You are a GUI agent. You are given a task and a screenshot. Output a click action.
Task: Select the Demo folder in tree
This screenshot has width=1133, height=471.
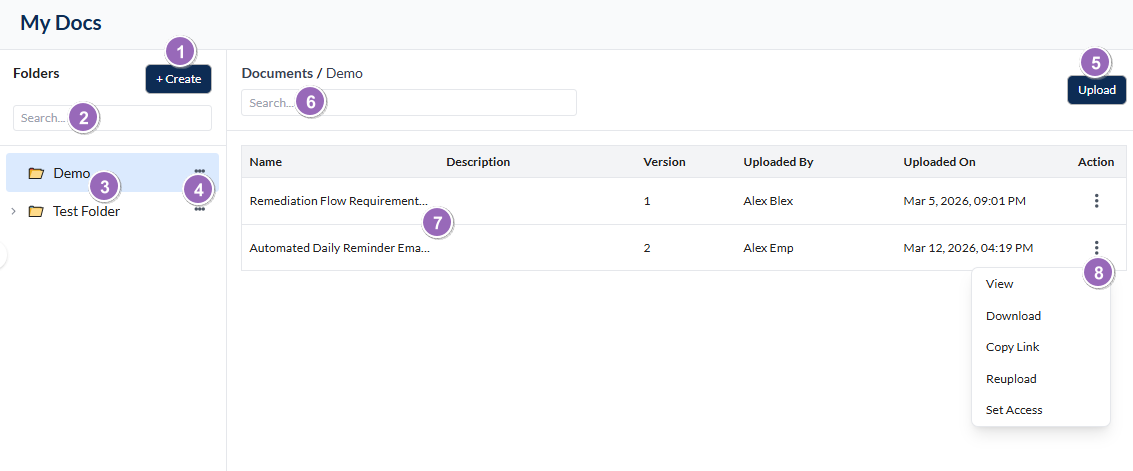coord(112,173)
